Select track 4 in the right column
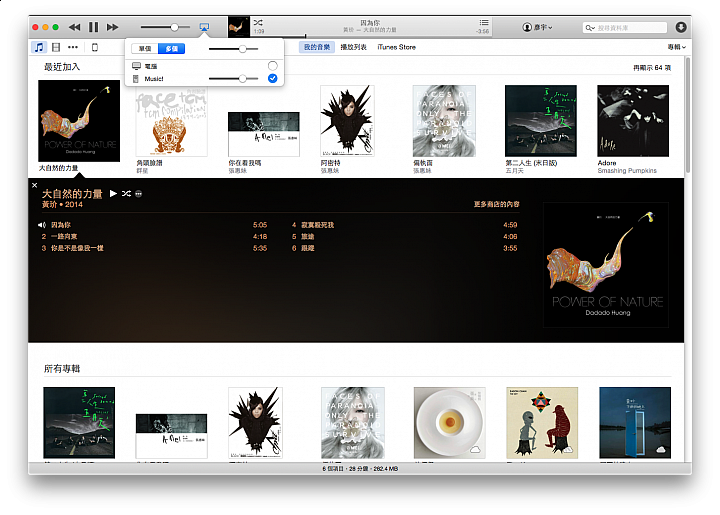The width and height of the screenshot is (720, 515). 404,225
